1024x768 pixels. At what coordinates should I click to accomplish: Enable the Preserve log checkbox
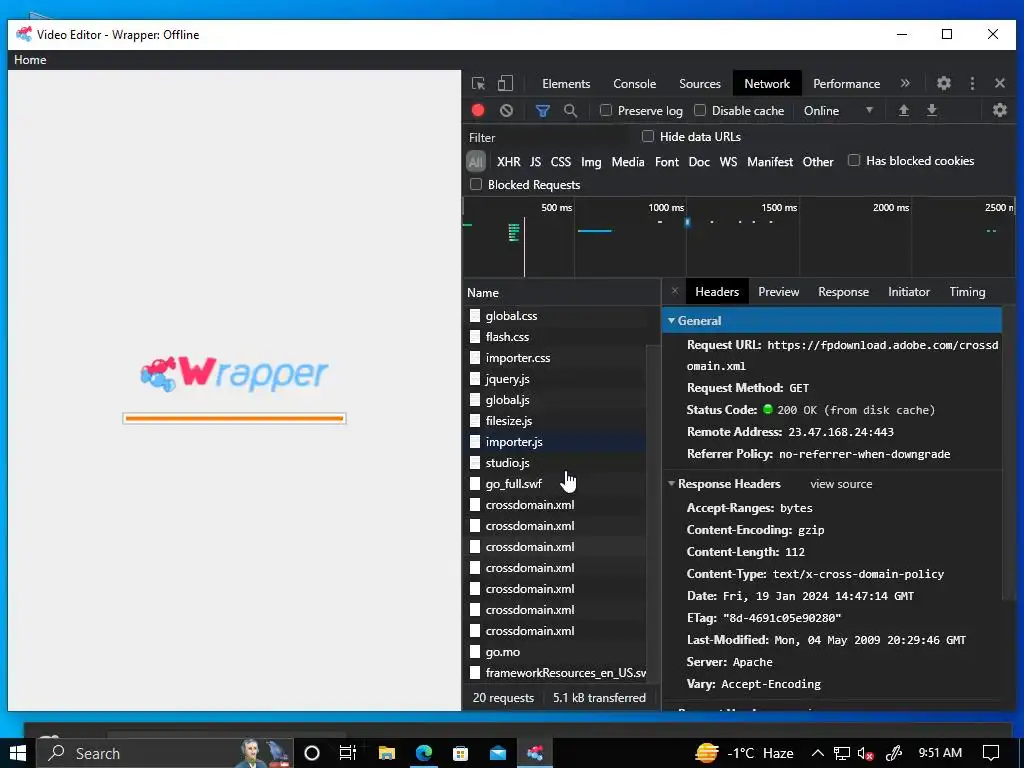click(x=606, y=110)
